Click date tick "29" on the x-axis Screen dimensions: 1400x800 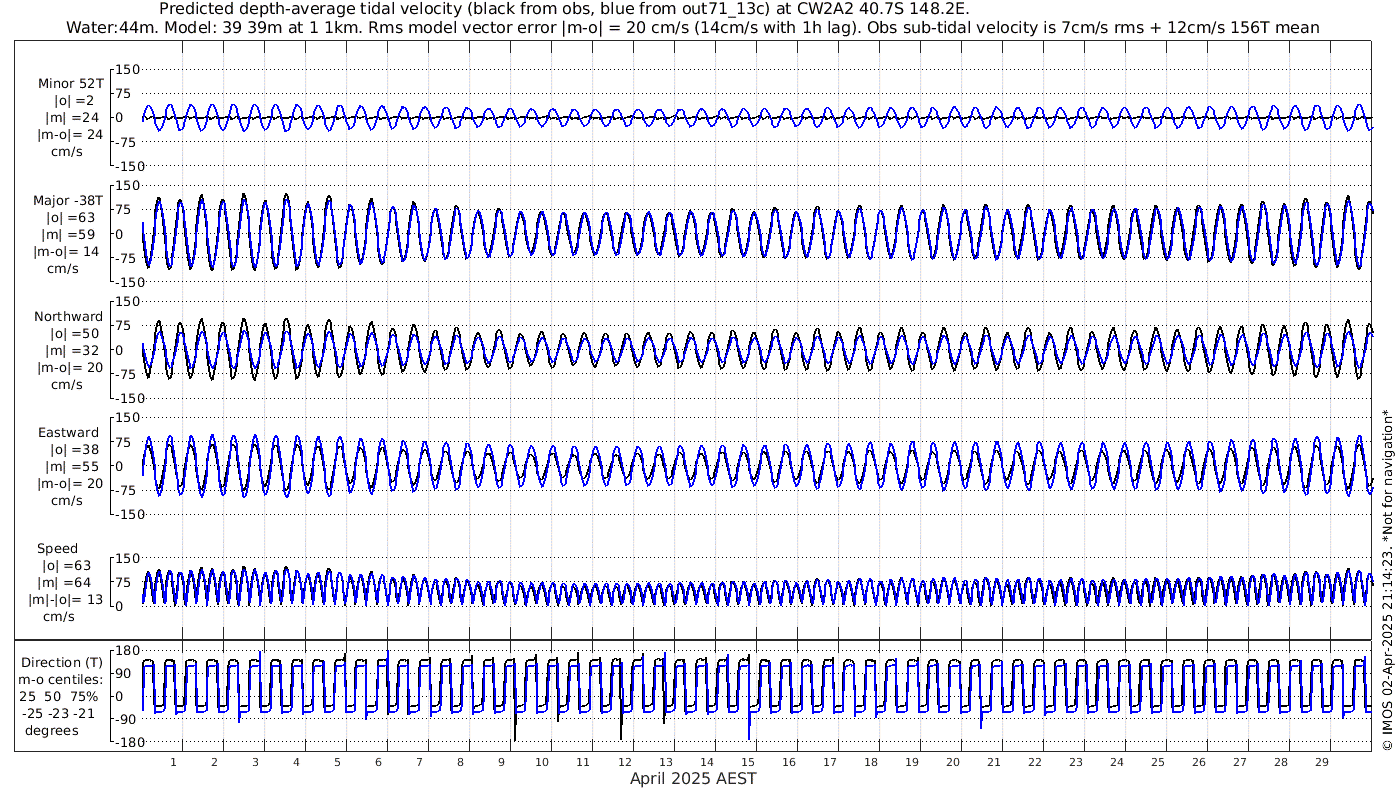(1321, 762)
